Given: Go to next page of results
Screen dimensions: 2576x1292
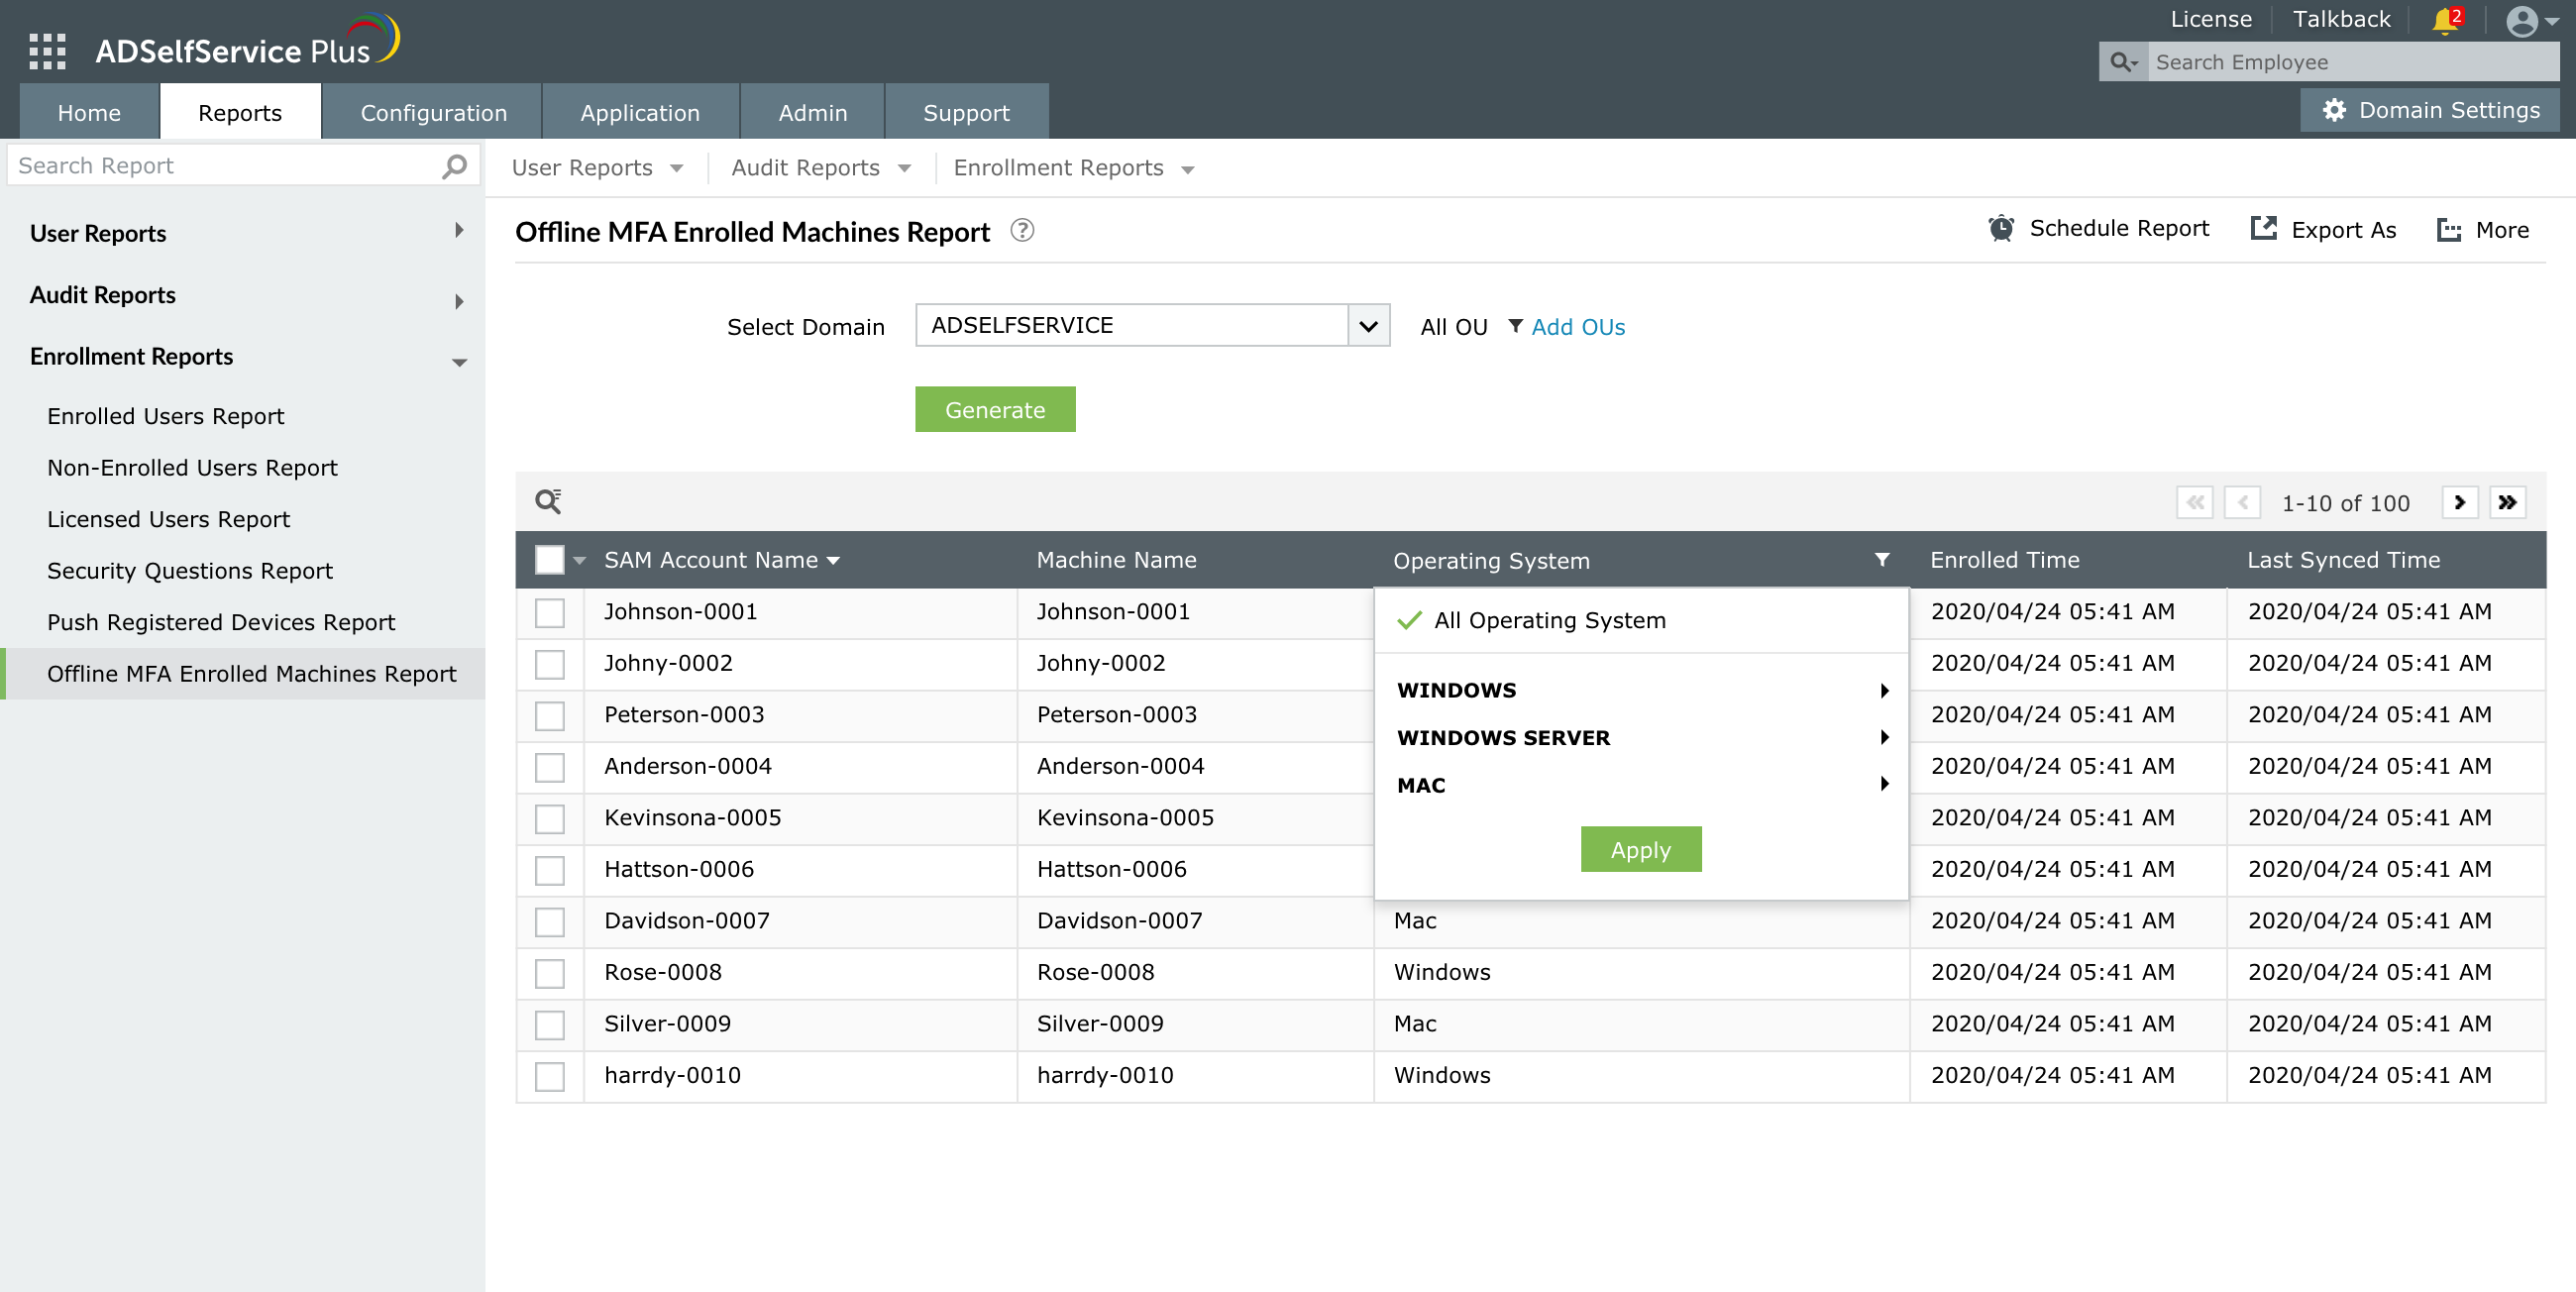Looking at the screenshot, I should click(x=2459, y=502).
